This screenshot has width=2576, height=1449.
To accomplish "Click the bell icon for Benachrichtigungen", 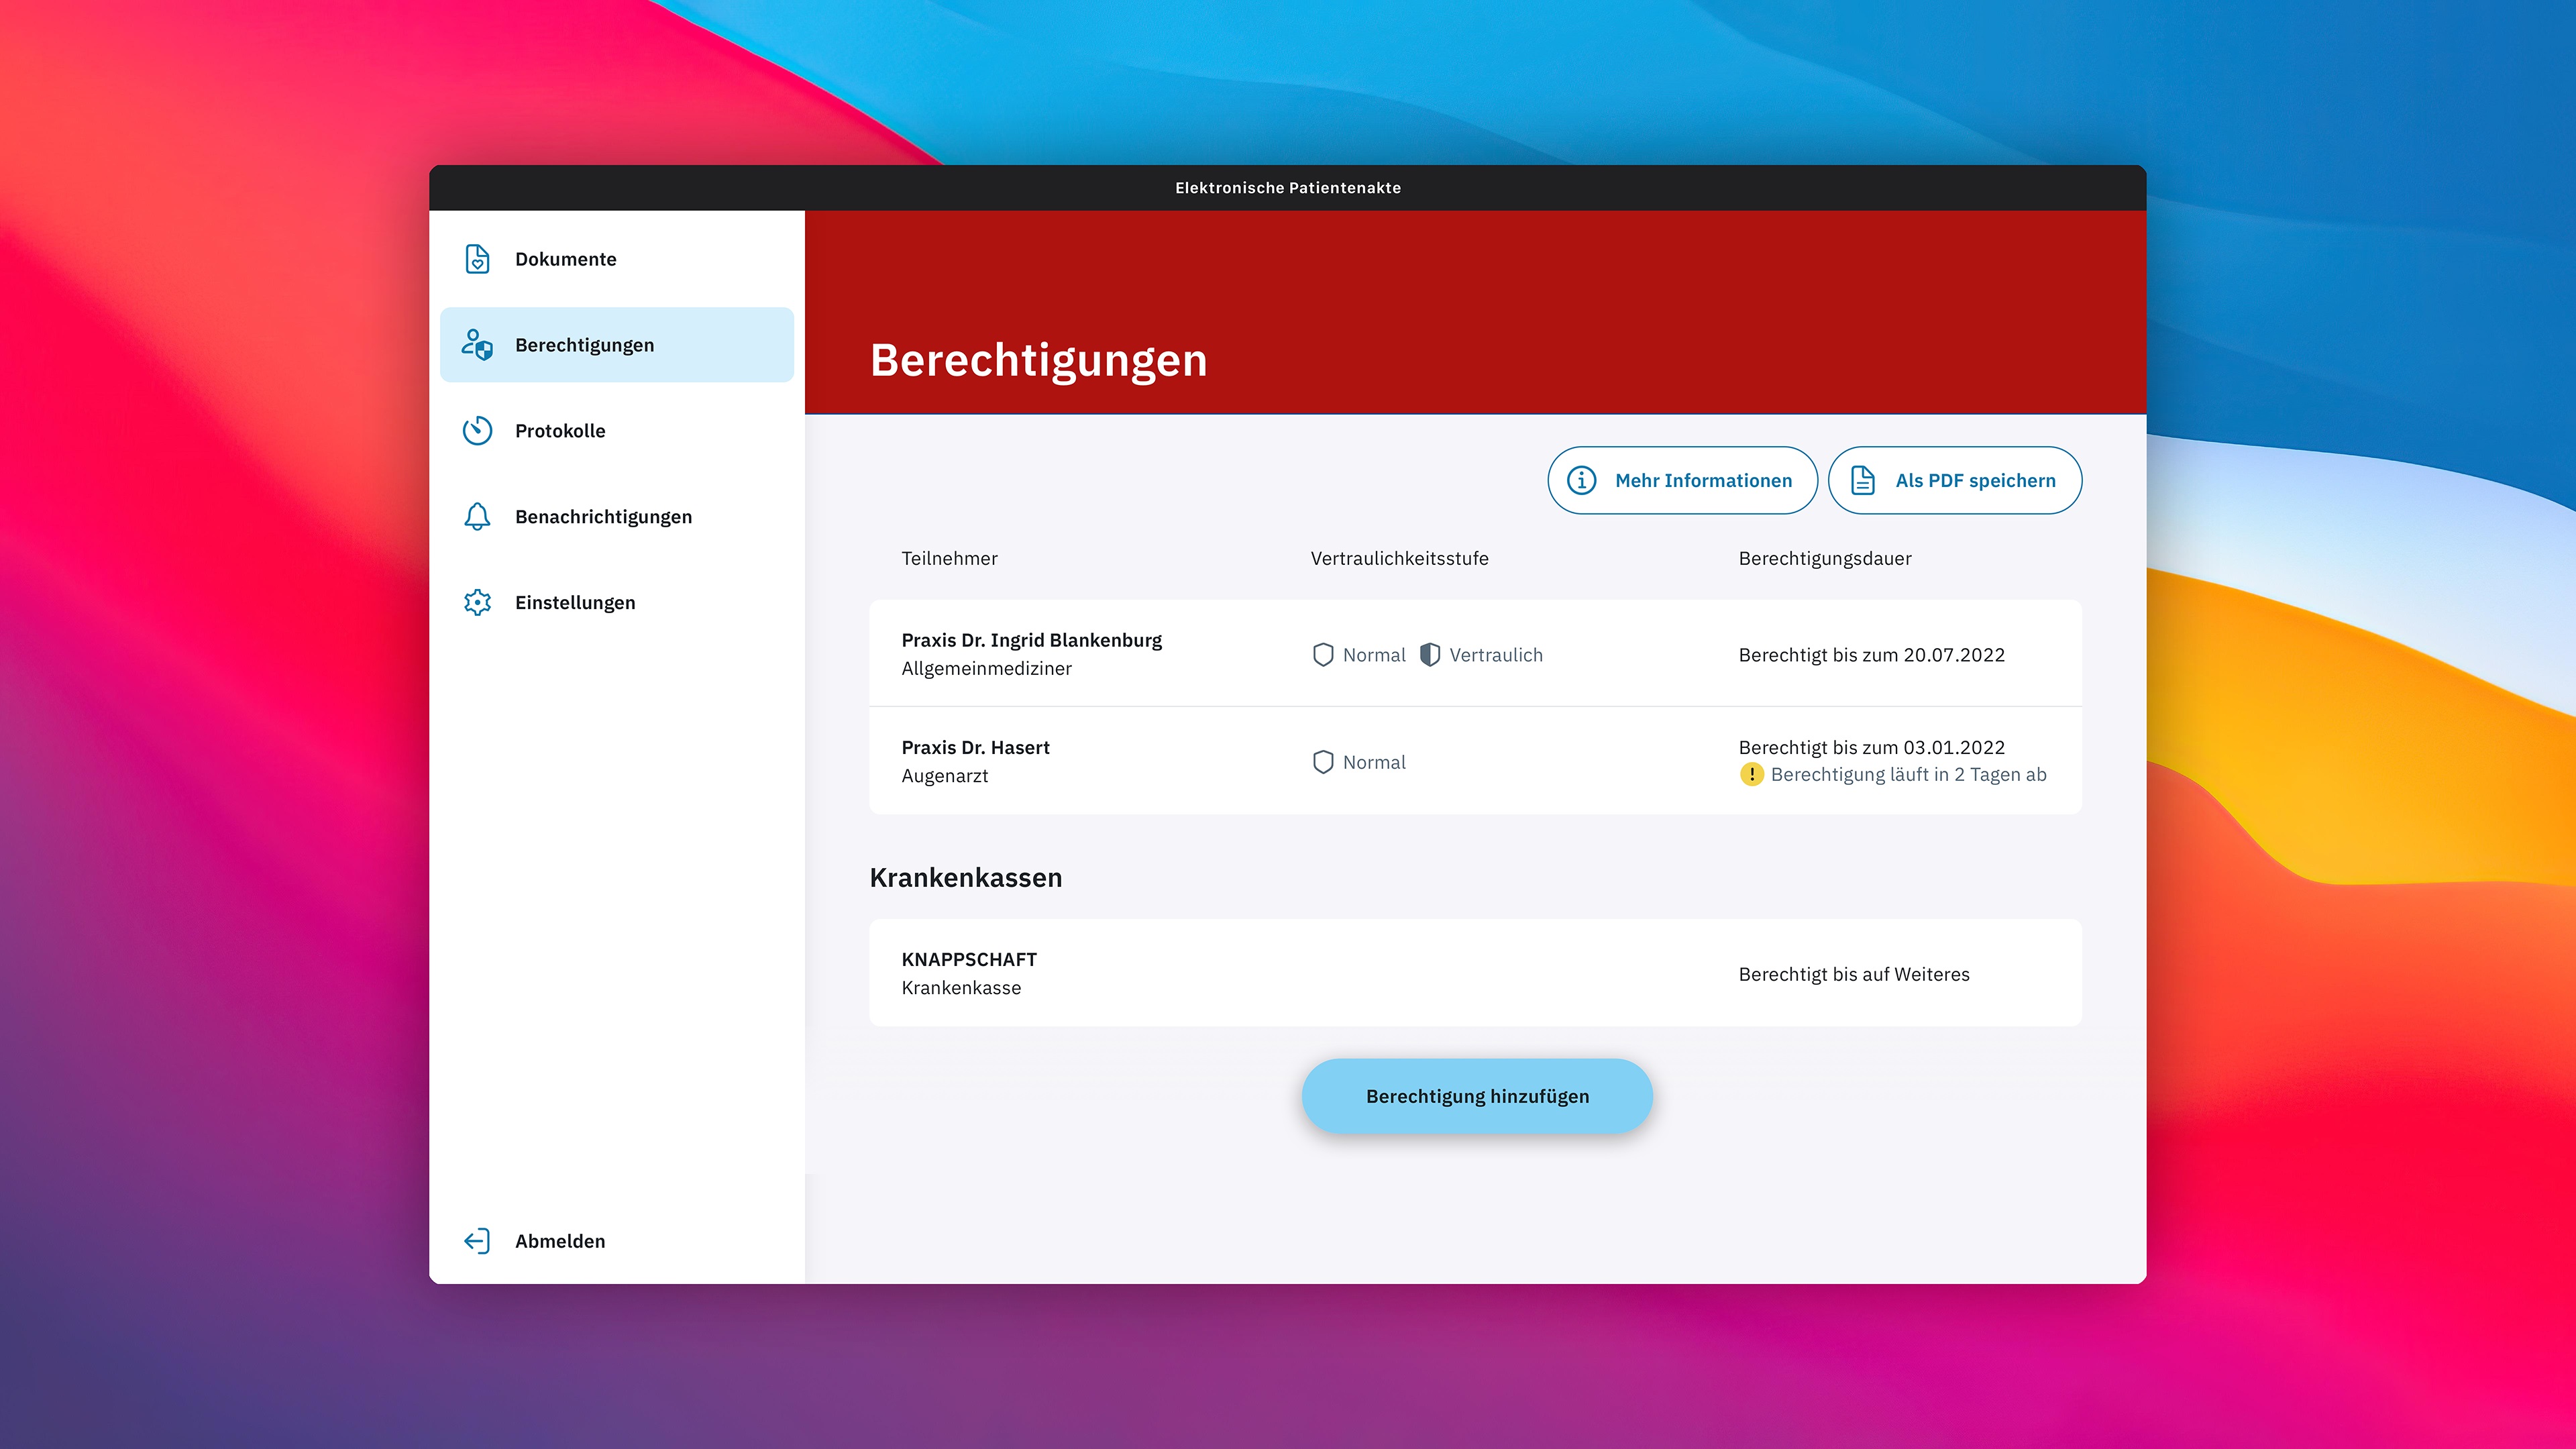I will pos(477,516).
